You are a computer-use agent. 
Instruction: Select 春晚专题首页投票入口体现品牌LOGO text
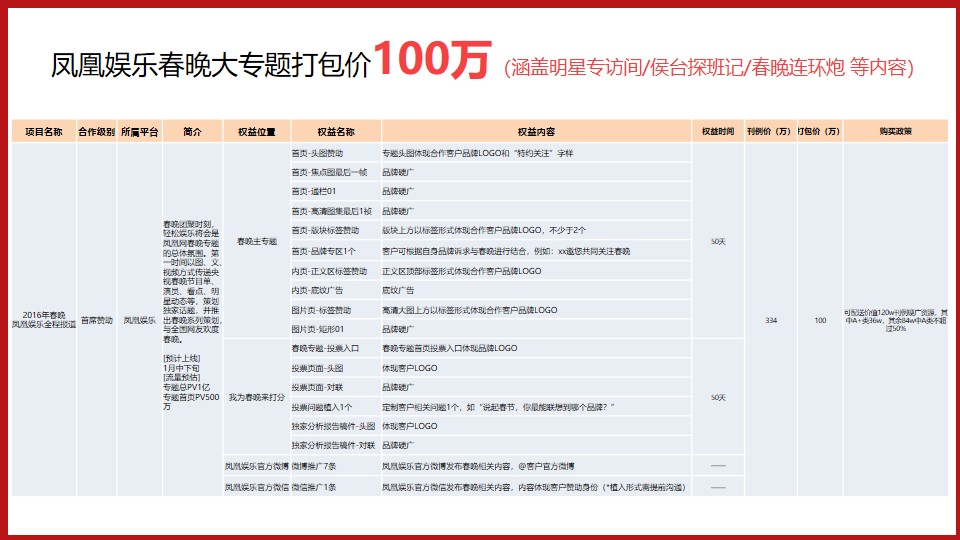pos(449,348)
